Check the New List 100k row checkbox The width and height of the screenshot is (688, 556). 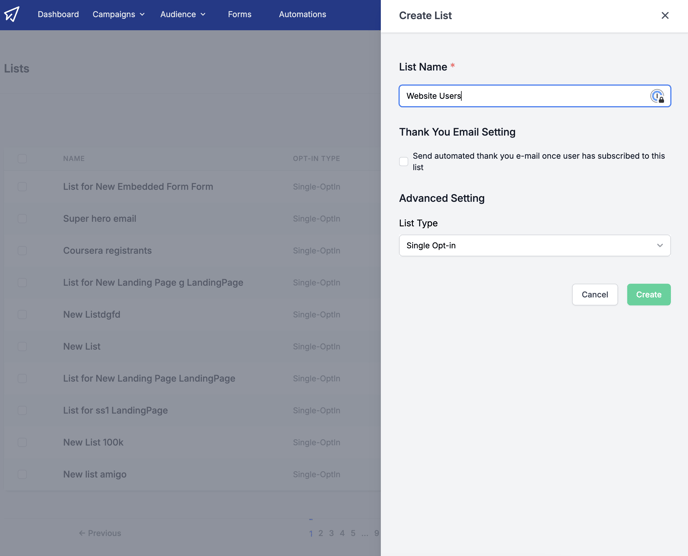point(22,442)
